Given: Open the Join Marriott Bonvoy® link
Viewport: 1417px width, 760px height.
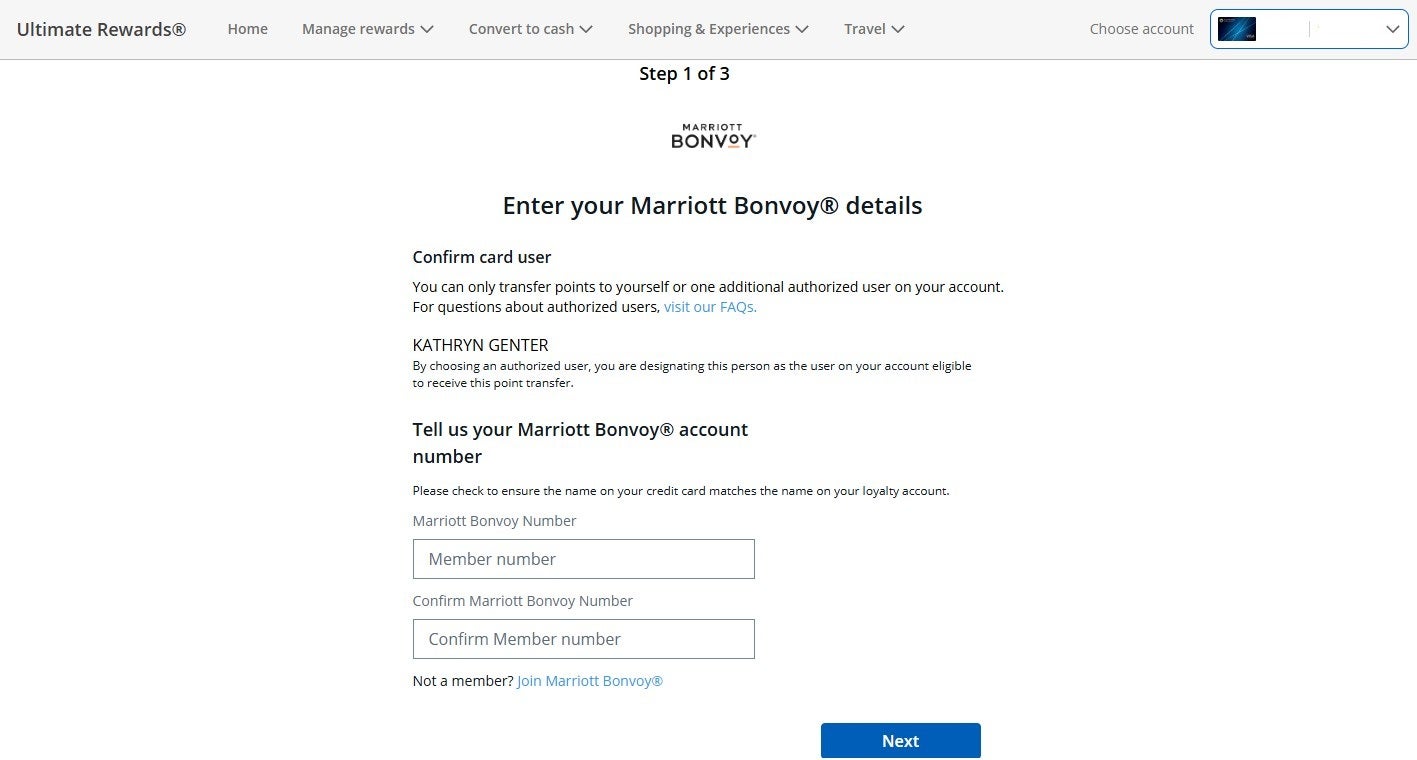Looking at the screenshot, I should pos(589,680).
